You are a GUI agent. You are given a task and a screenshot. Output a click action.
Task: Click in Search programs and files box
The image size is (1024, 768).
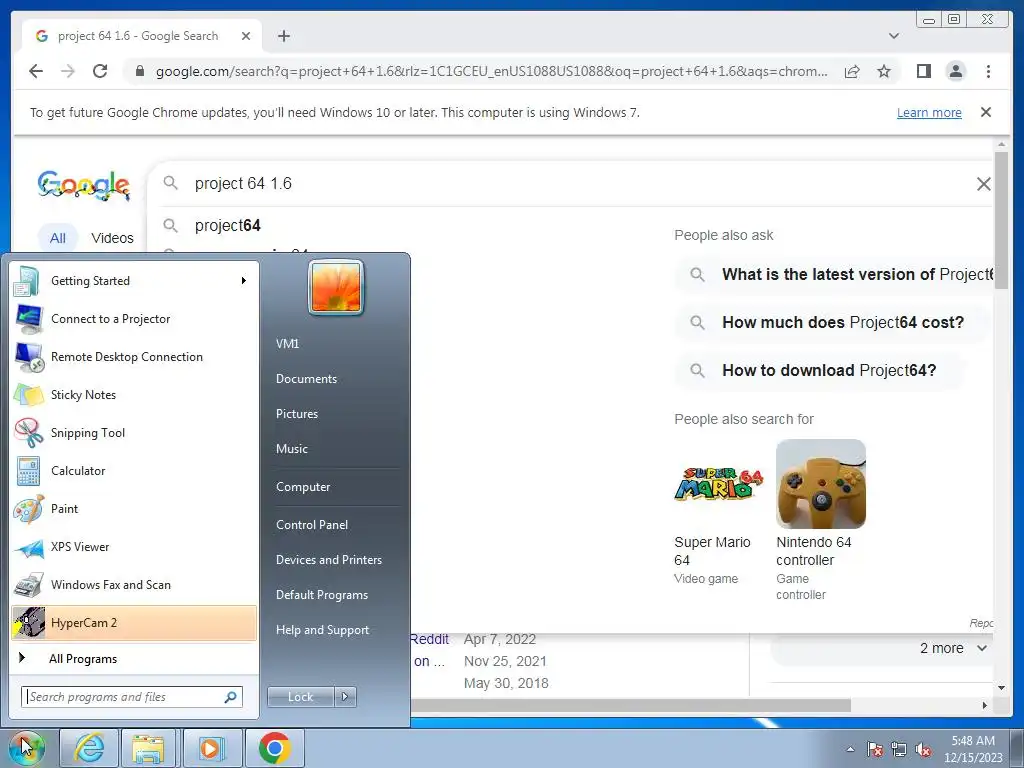[132, 697]
